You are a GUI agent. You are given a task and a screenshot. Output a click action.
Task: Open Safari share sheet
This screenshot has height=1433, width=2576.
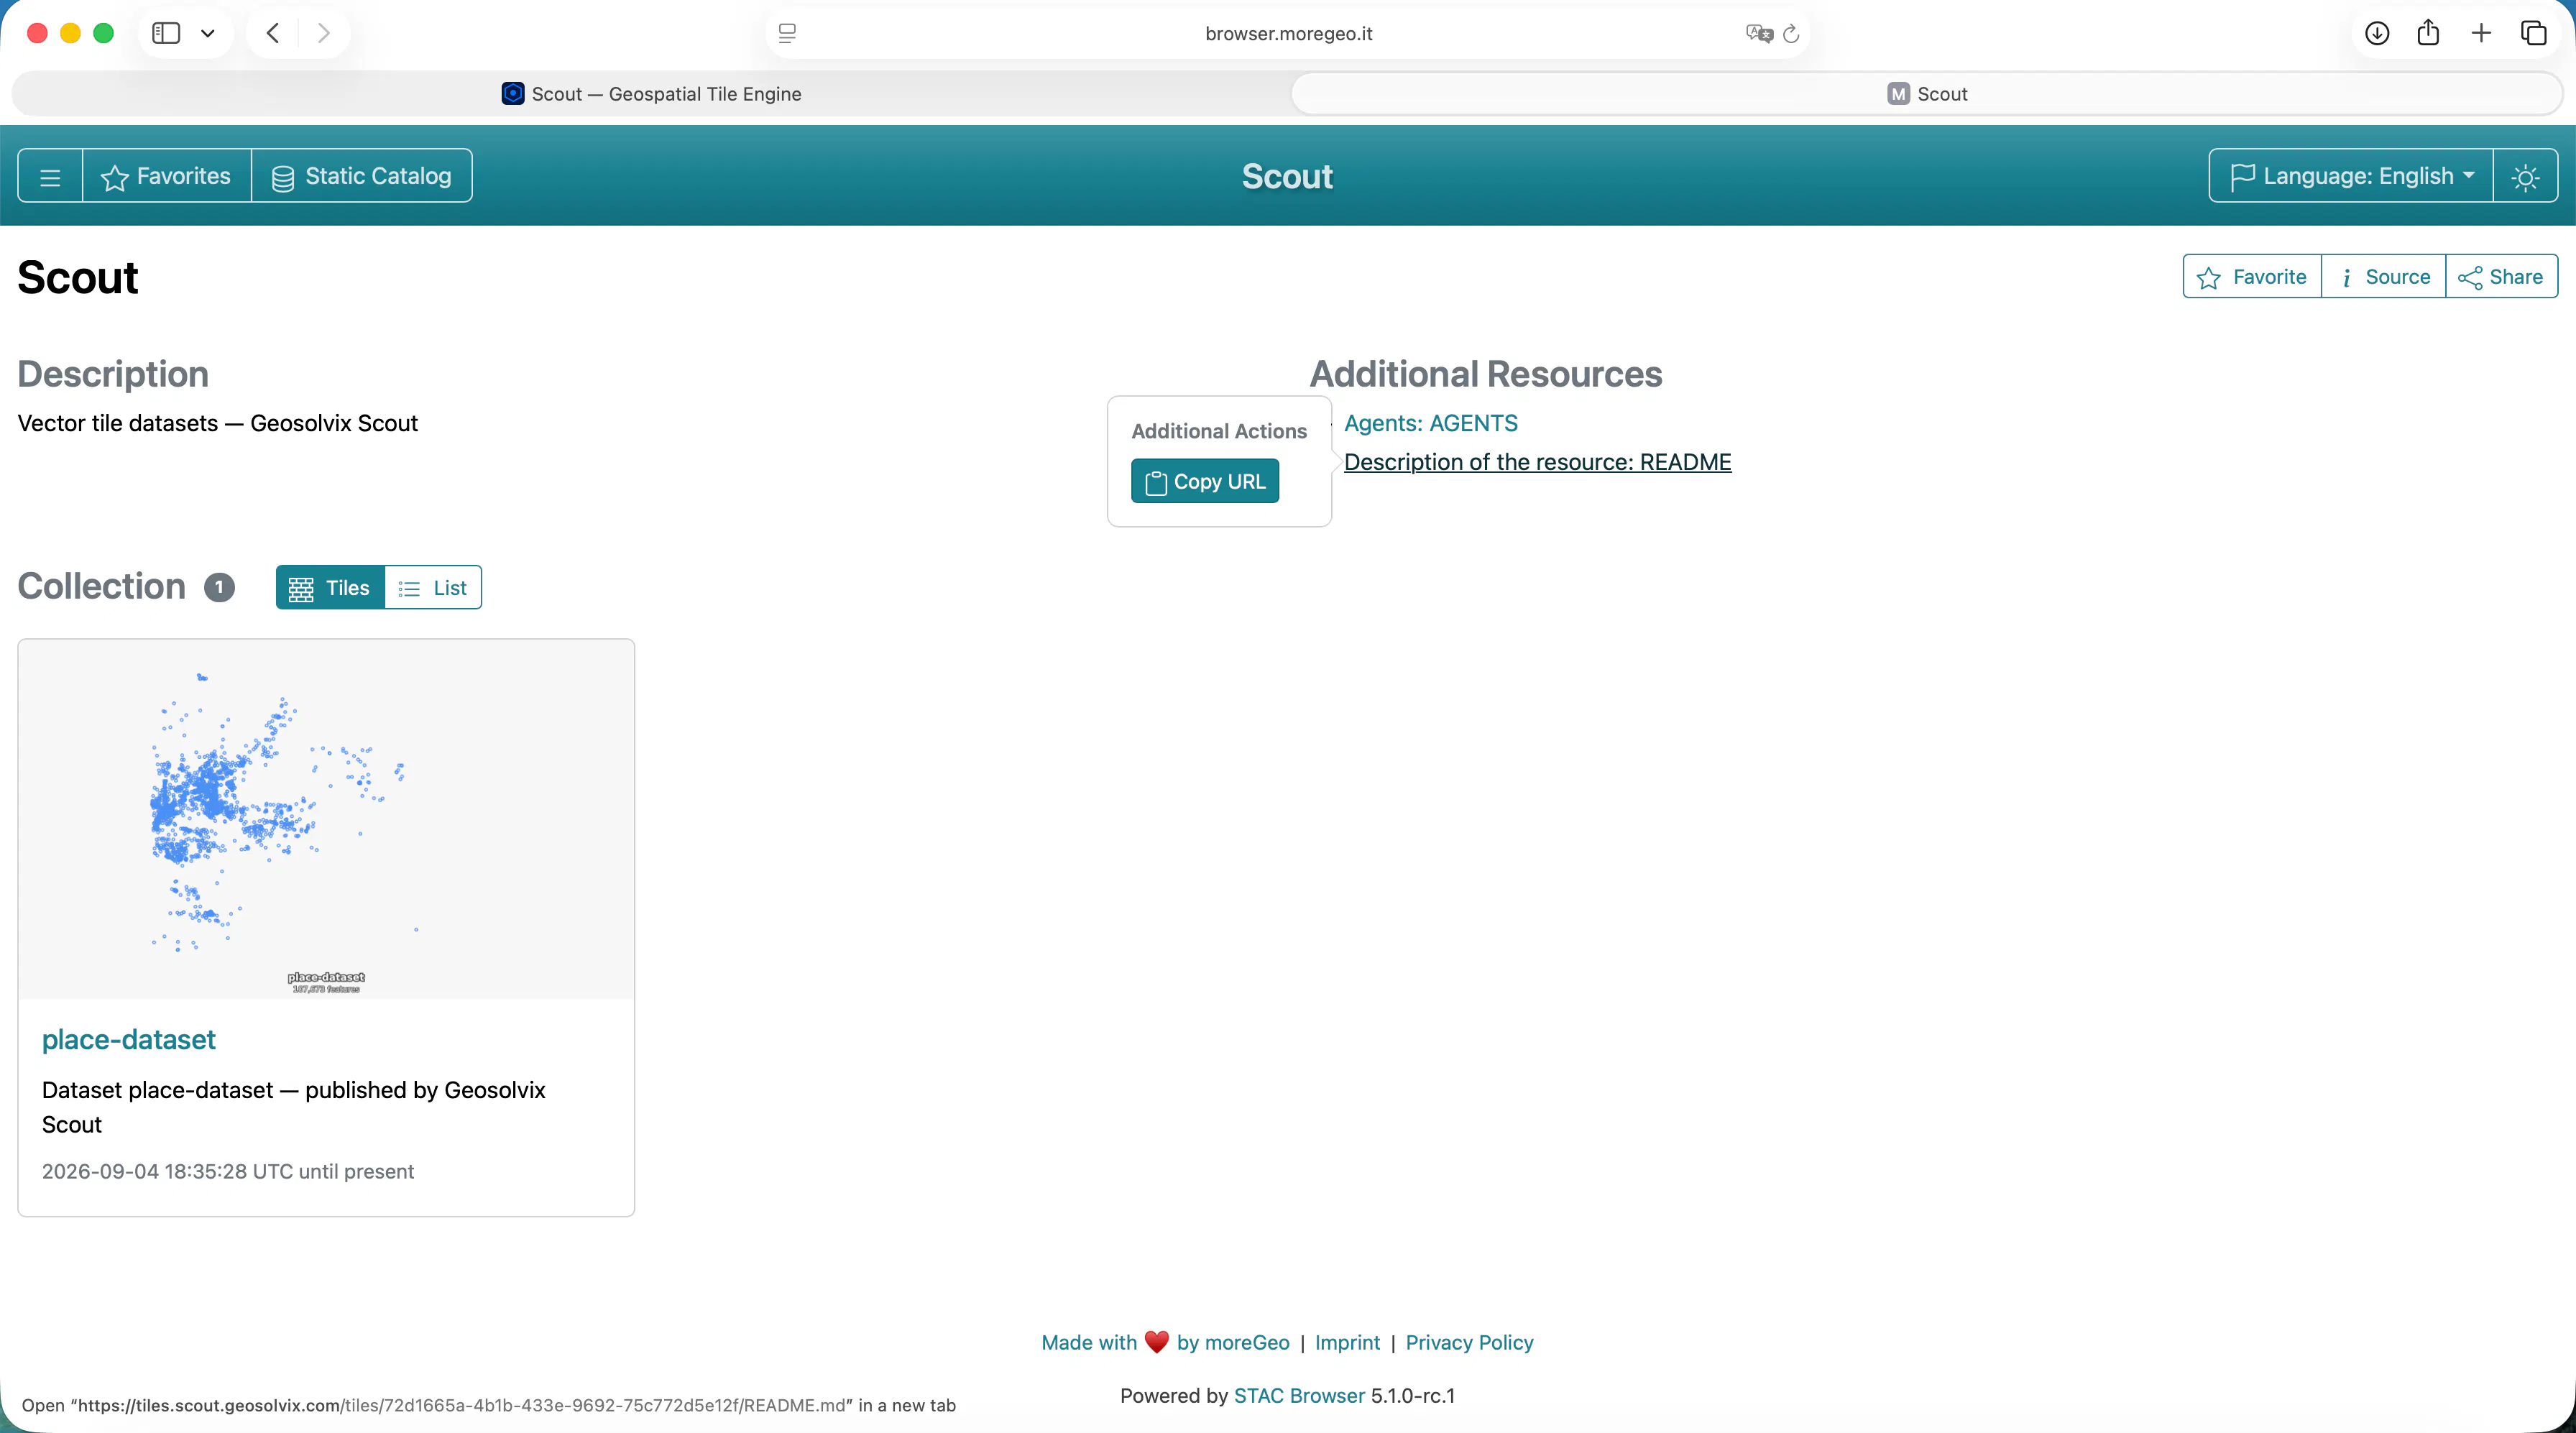click(2428, 32)
